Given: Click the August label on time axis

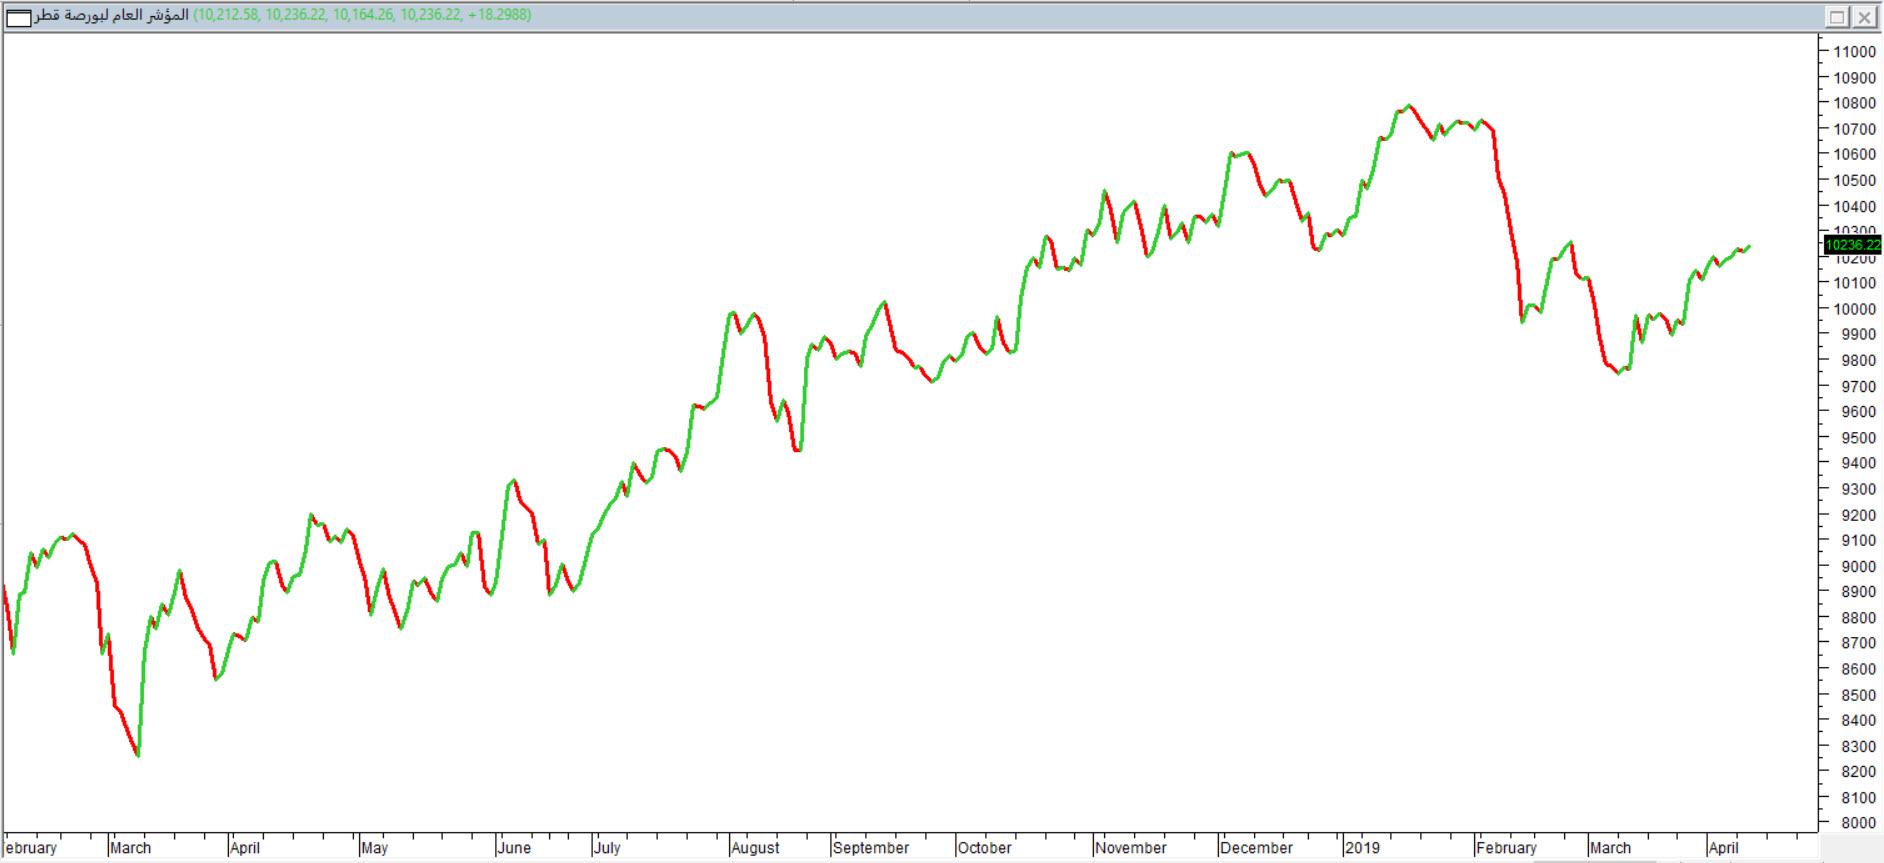Looking at the screenshot, I should [755, 848].
